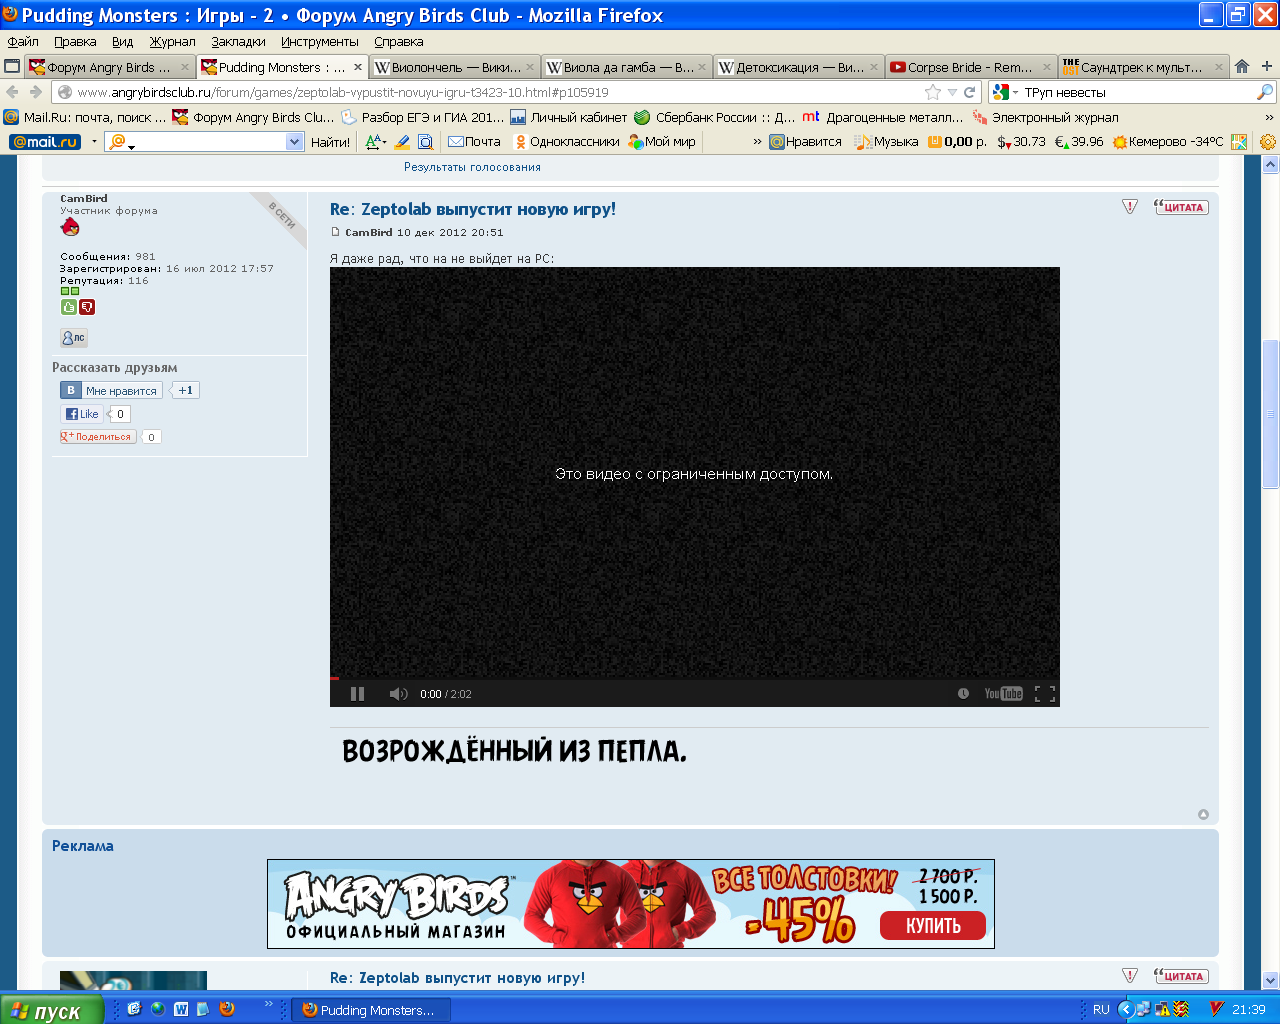The width and height of the screenshot is (1280, 1024).
Task: Open 'Результаты голосования' link
Action: pyautogui.click(x=472, y=167)
